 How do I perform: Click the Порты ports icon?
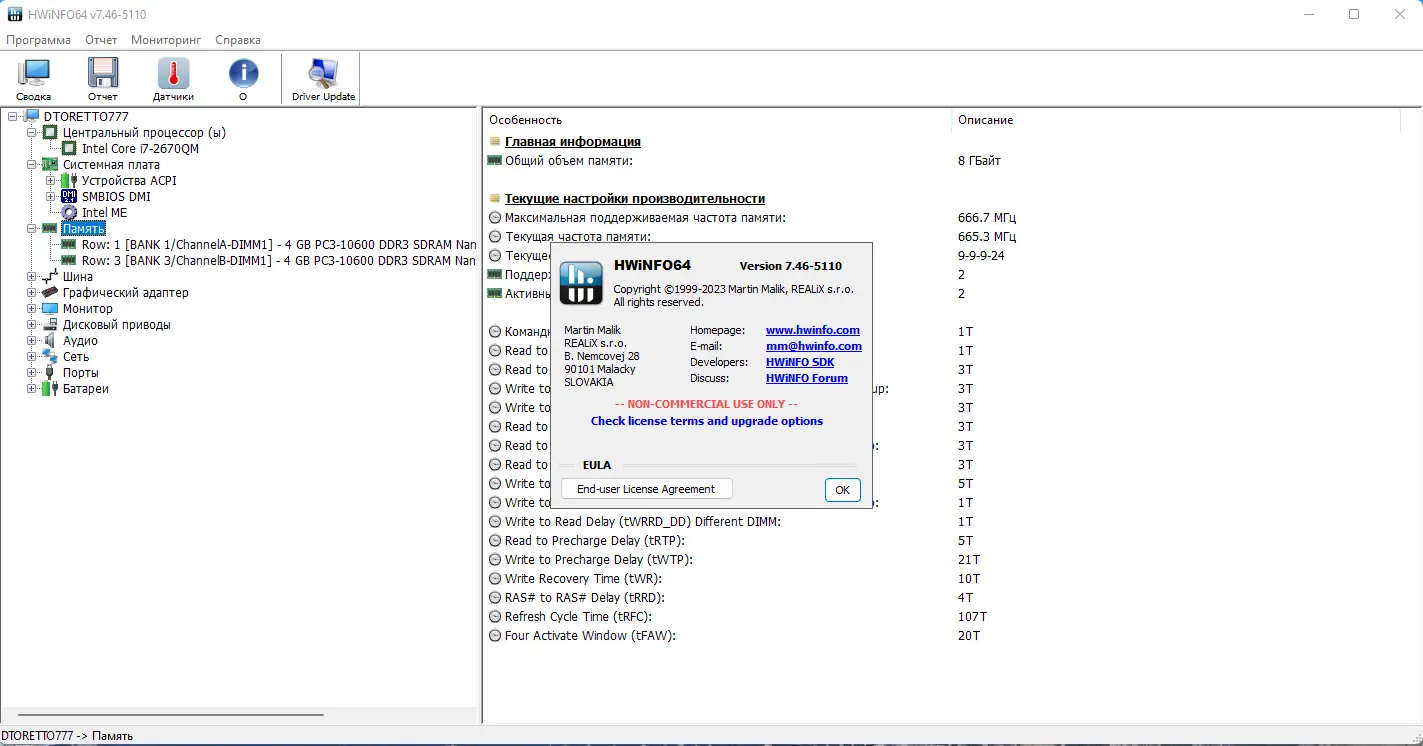pyautogui.click(x=50, y=372)
